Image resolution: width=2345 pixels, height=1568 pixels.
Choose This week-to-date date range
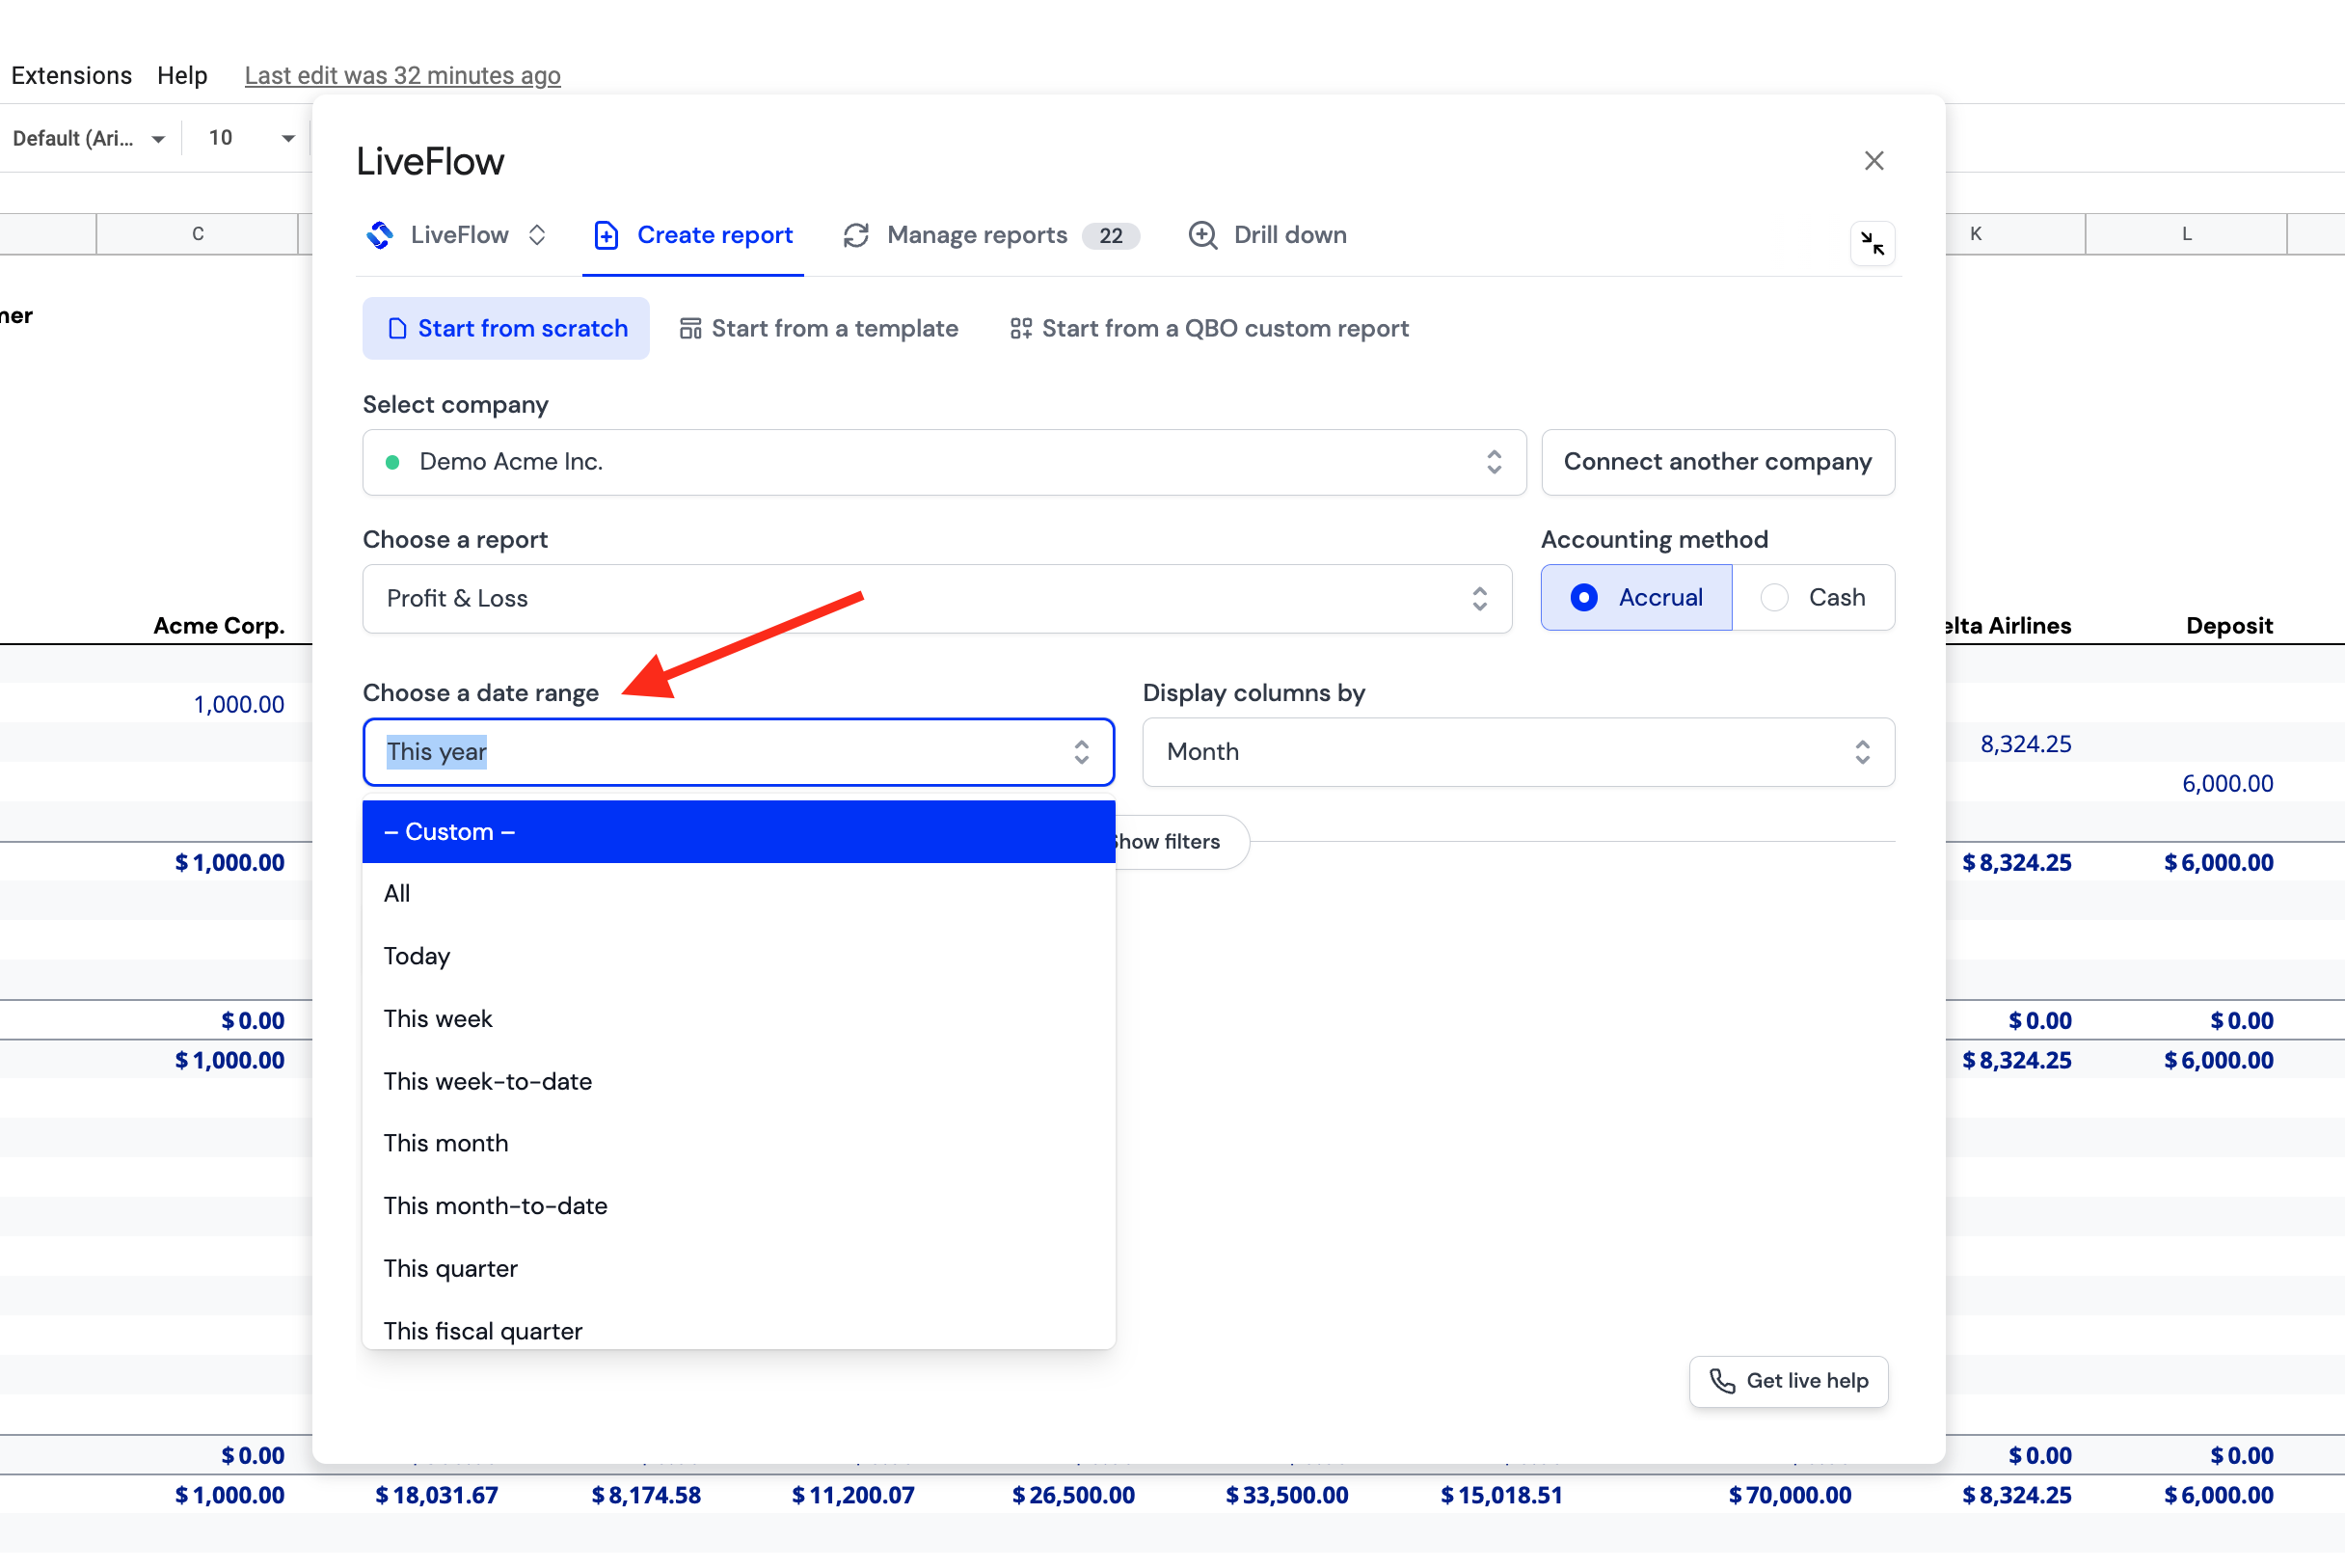738,1081
